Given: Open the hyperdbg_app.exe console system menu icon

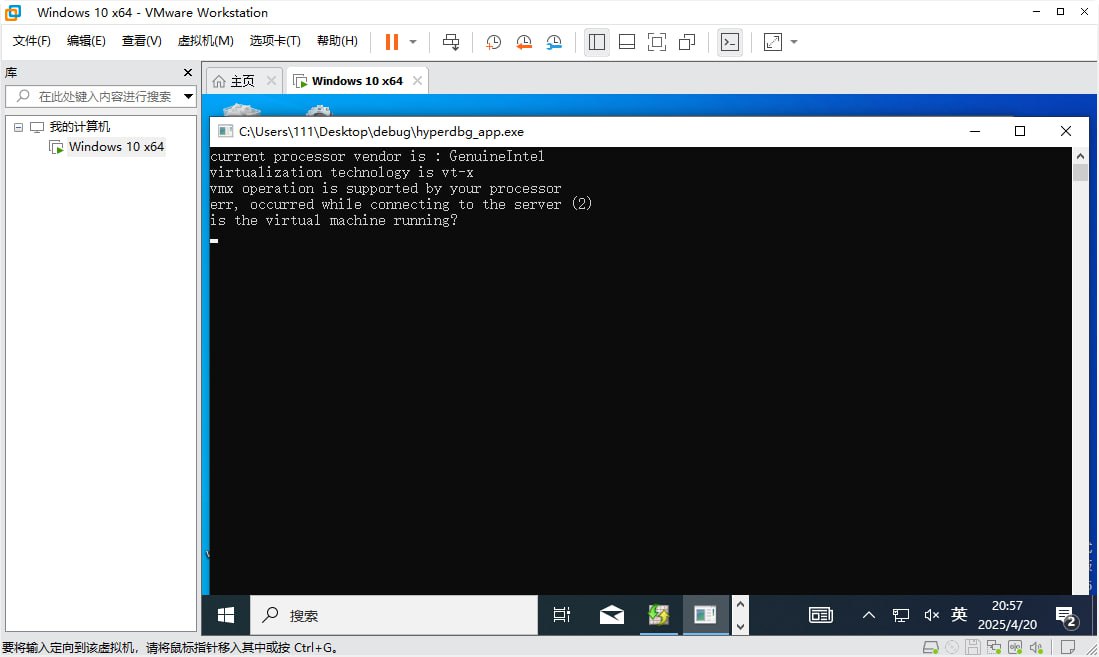Looking at the screenshot, I should pos(225,131).
